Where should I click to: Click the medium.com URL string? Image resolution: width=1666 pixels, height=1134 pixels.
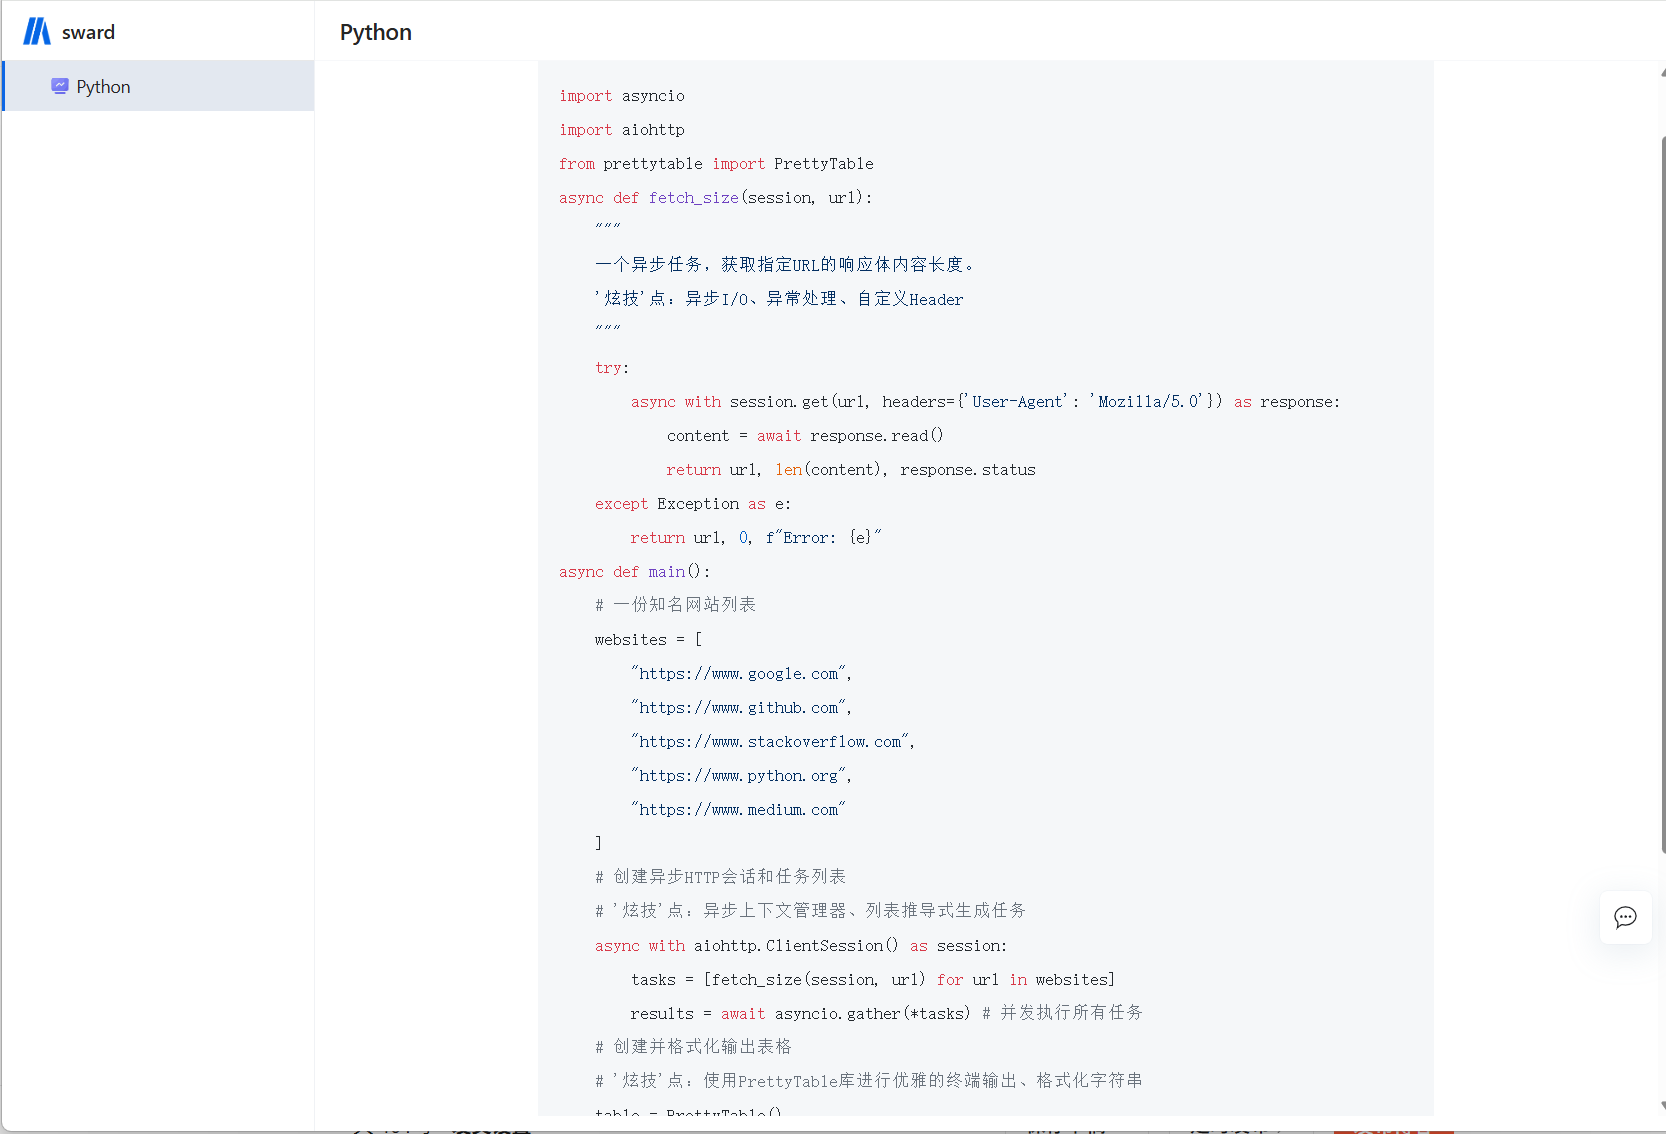pyautogui.click(x=738, y=810)
